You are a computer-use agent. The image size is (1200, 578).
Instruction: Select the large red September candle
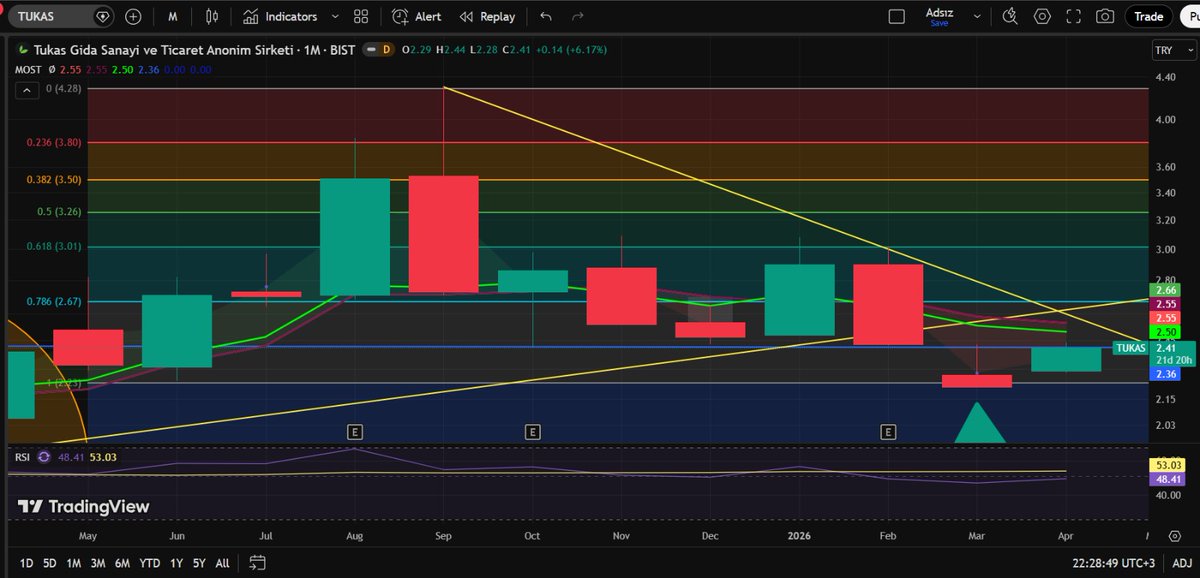coord(443,234)
